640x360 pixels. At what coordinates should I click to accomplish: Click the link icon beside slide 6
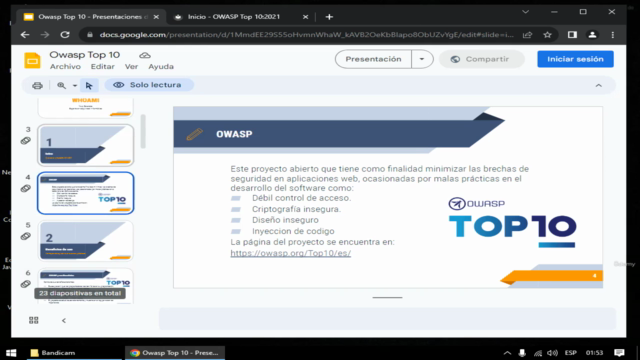tap(26, 284)
